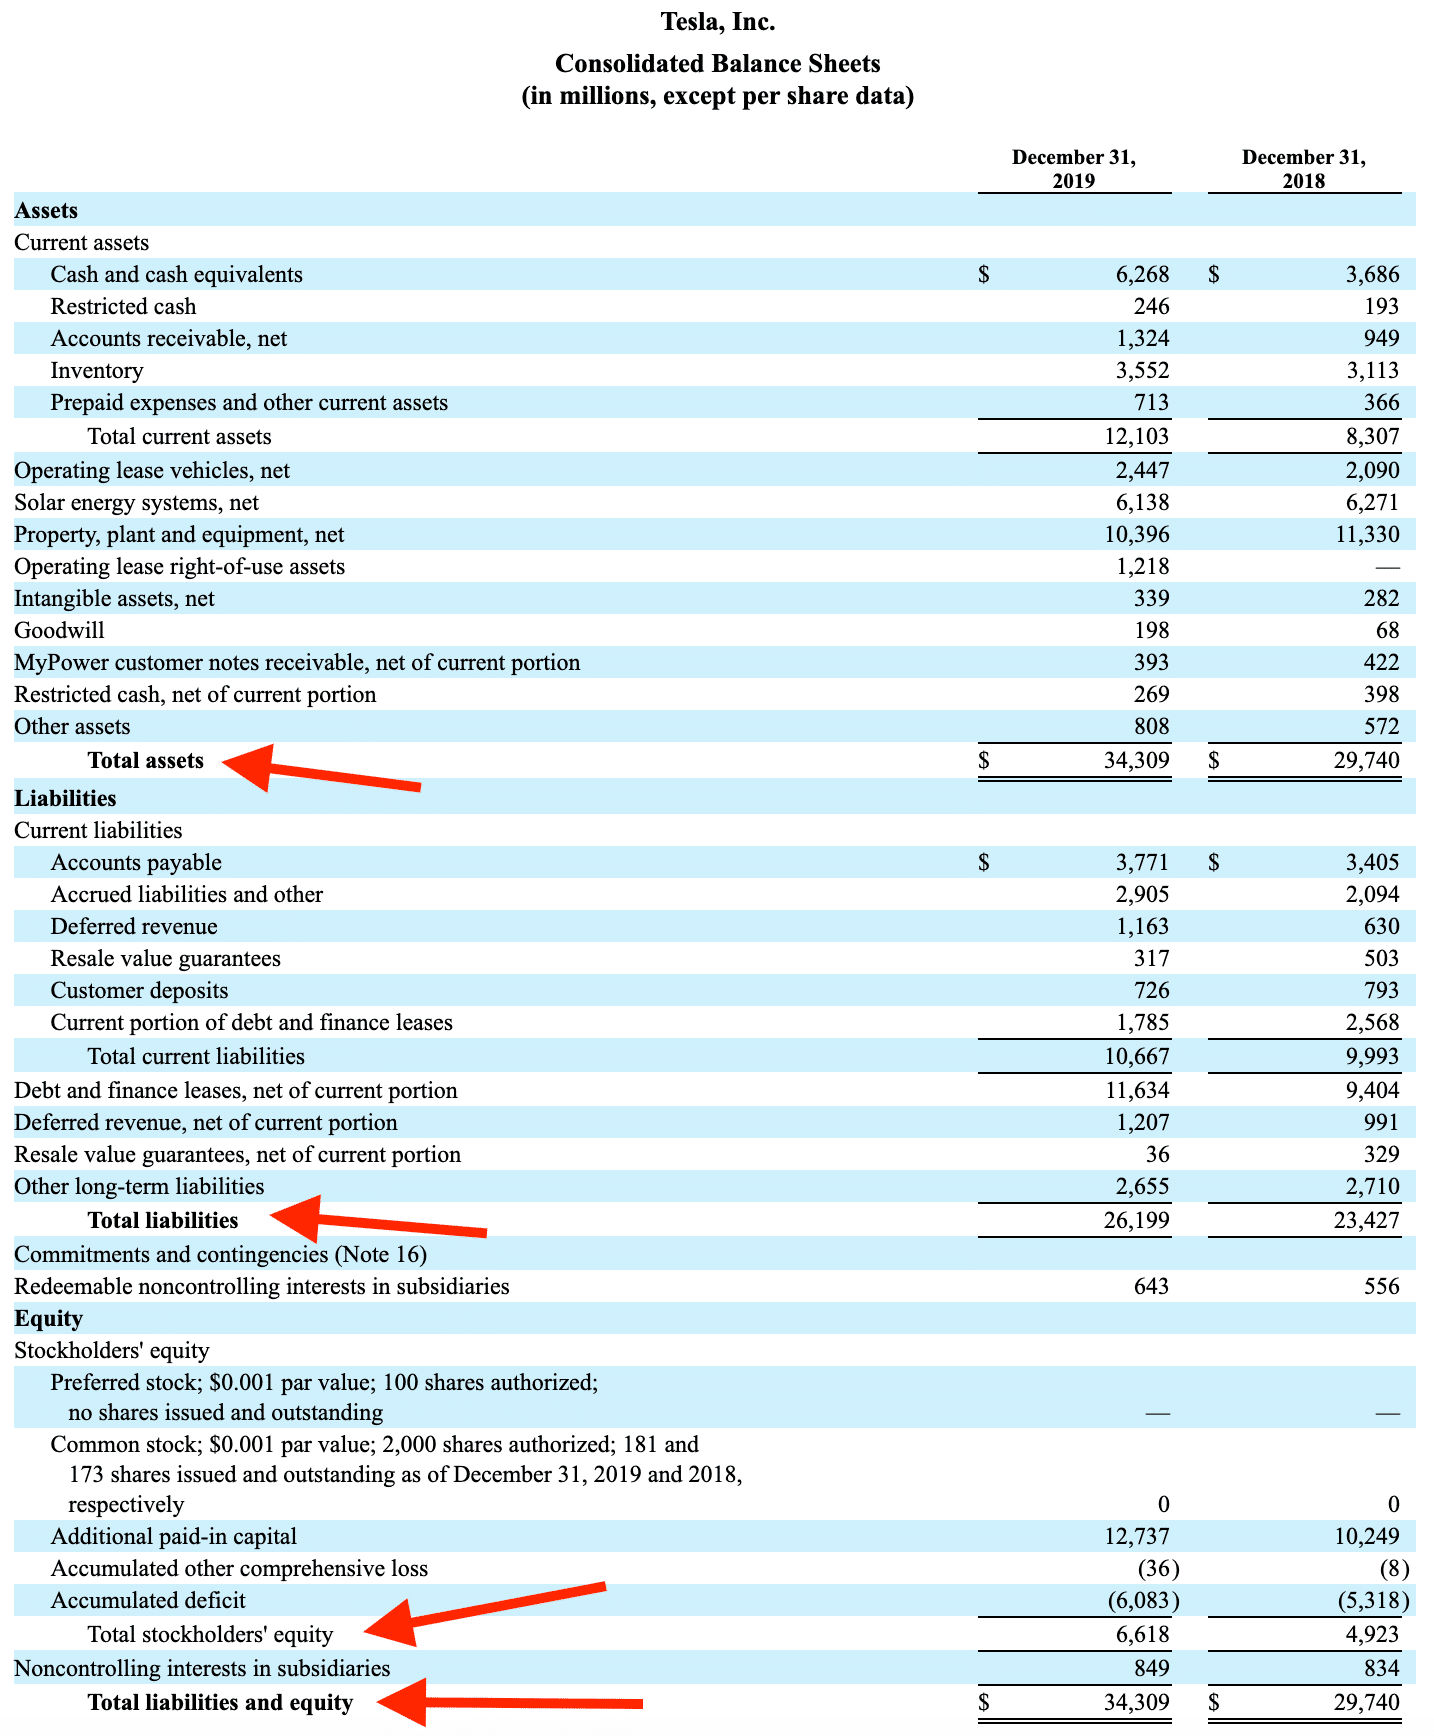Click 'MyPower customer notes receivable' label
The width and height of the screenshot is (1434, 1736).
[x=297, y=662]
